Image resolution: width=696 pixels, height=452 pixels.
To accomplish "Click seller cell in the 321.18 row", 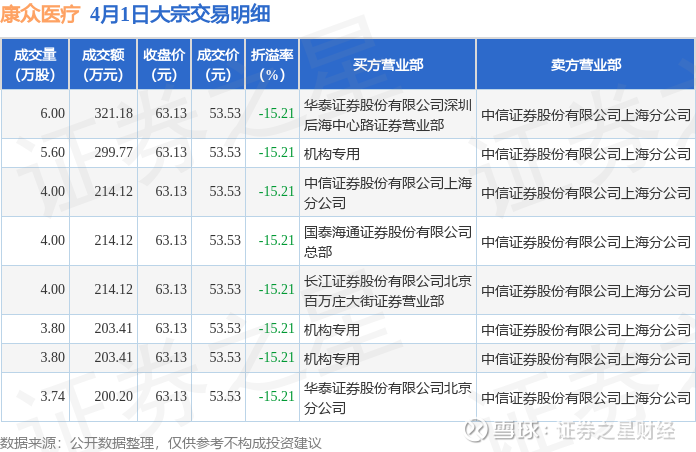I will [586, 115].
